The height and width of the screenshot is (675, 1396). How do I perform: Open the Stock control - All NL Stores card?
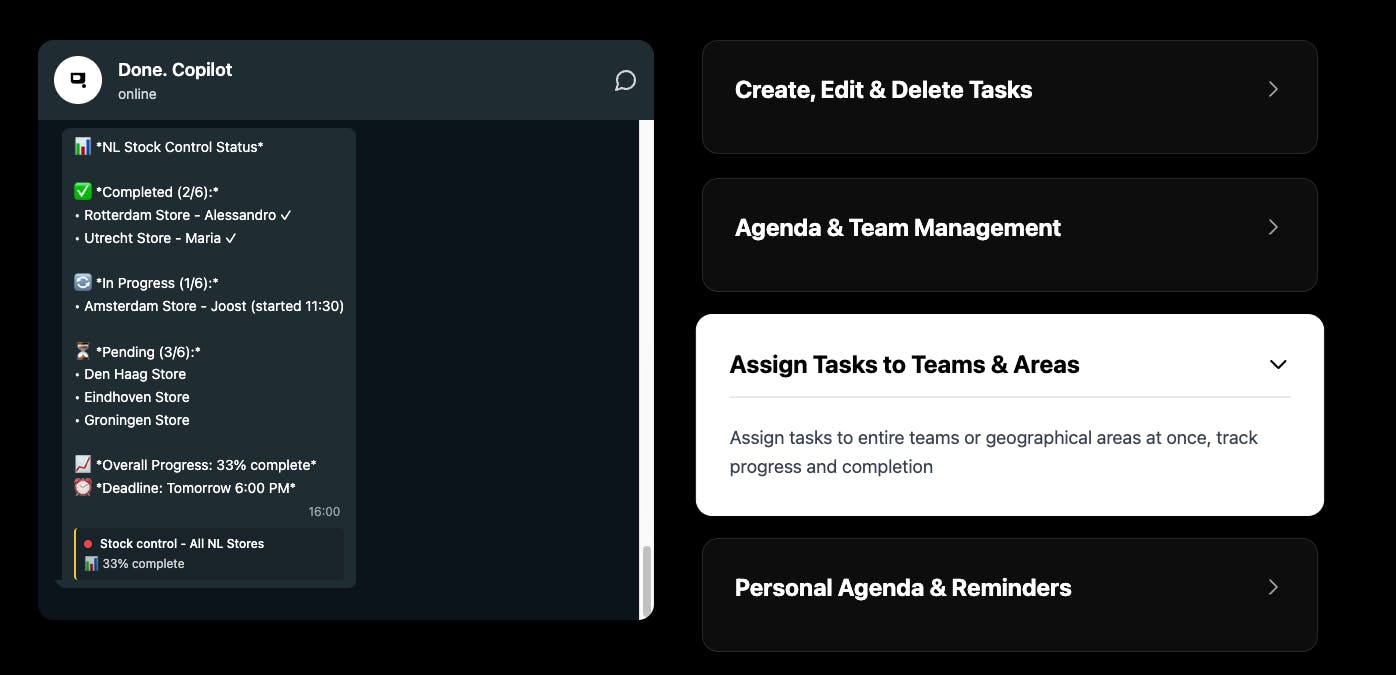point(209,554)
